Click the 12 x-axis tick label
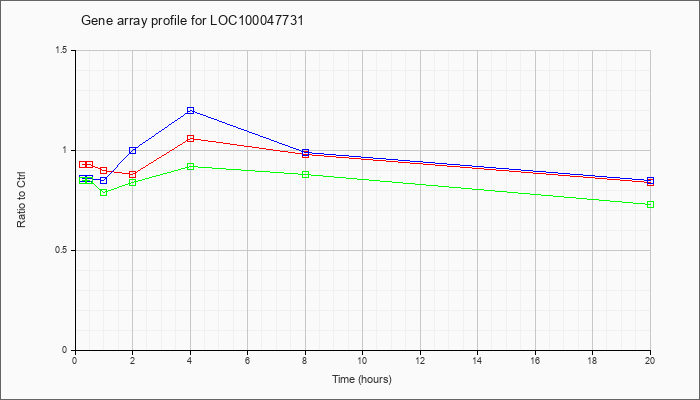This screenshot has height=400, width=700. [420, 360]
